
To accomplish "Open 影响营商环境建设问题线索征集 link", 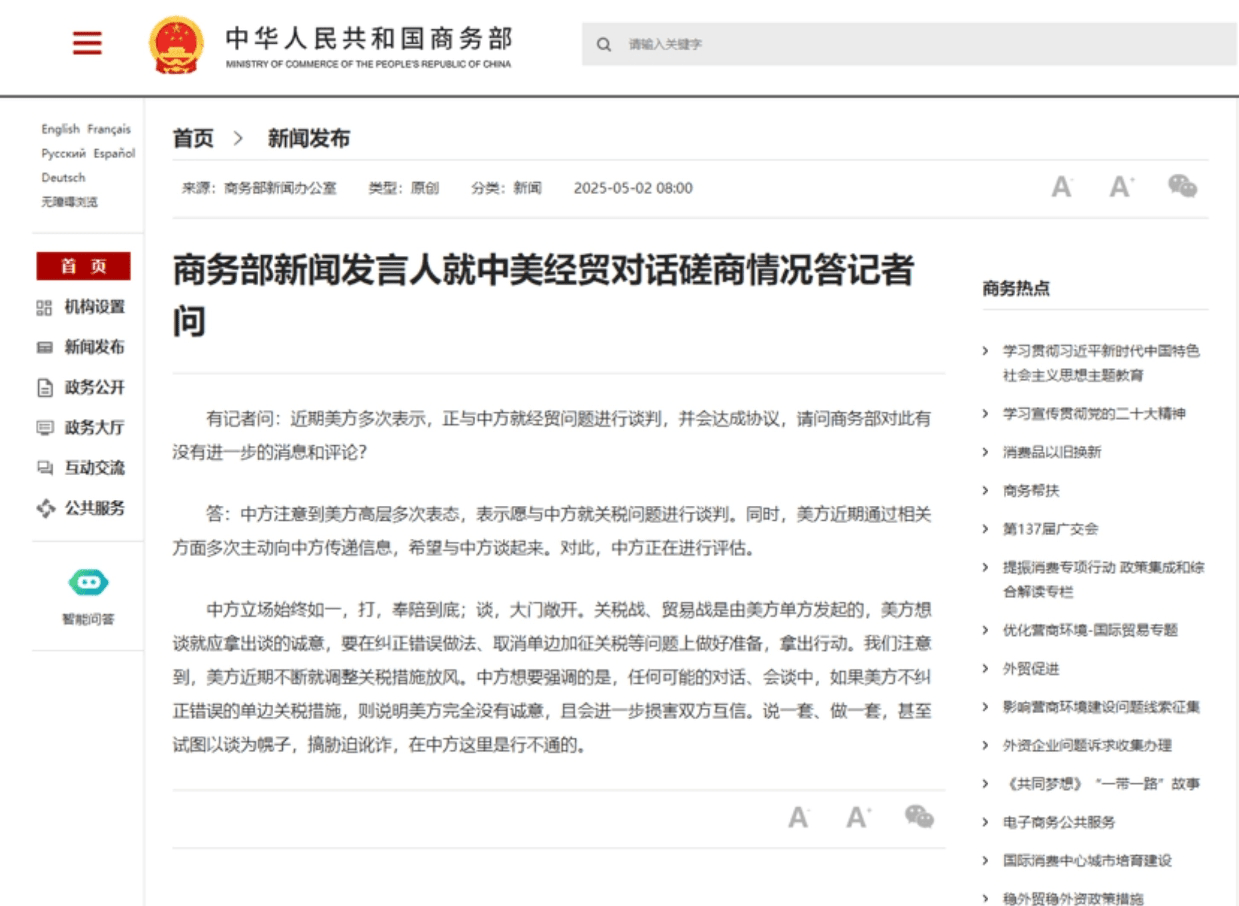I will (x=1101, y=707).
